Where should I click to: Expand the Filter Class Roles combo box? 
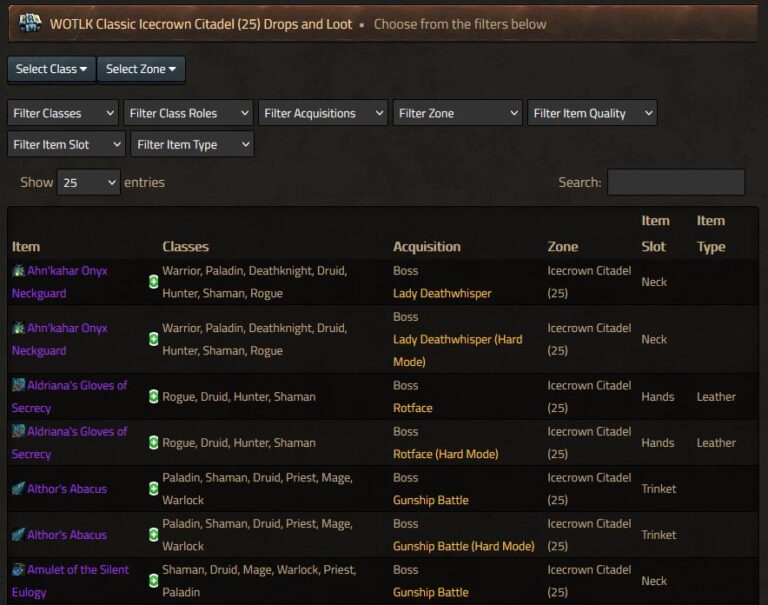(189, 113)
